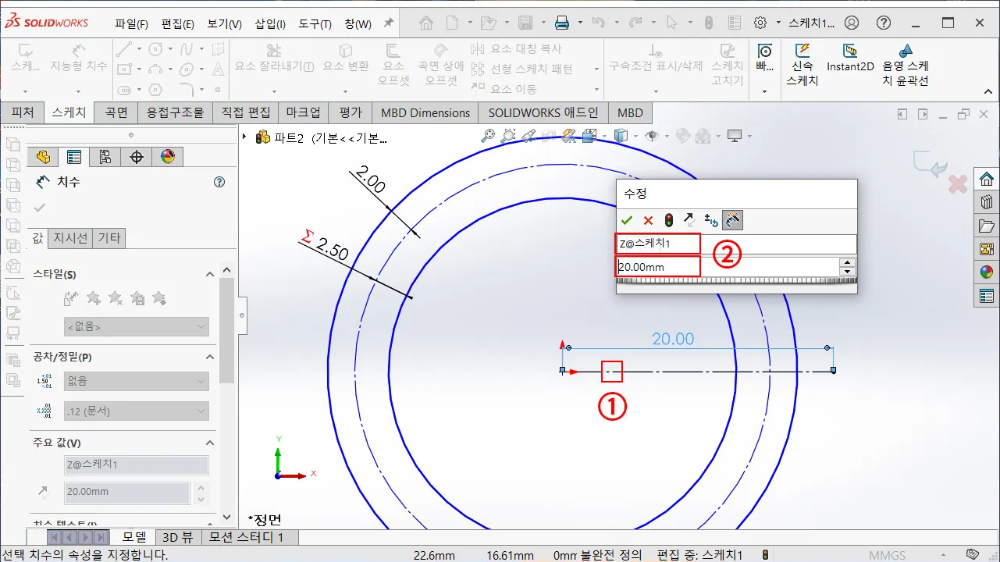This screenshot has height=562, width=1000.
Task: Open appearances color ball in task pane
Action: click(x=986, y=272)
